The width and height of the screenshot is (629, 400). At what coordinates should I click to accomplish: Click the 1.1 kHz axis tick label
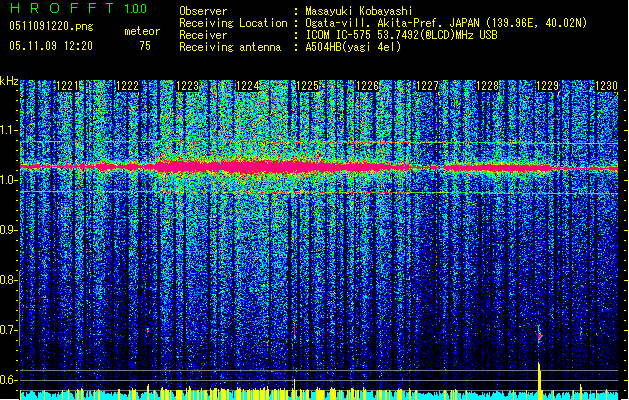(x=8, y=130)
